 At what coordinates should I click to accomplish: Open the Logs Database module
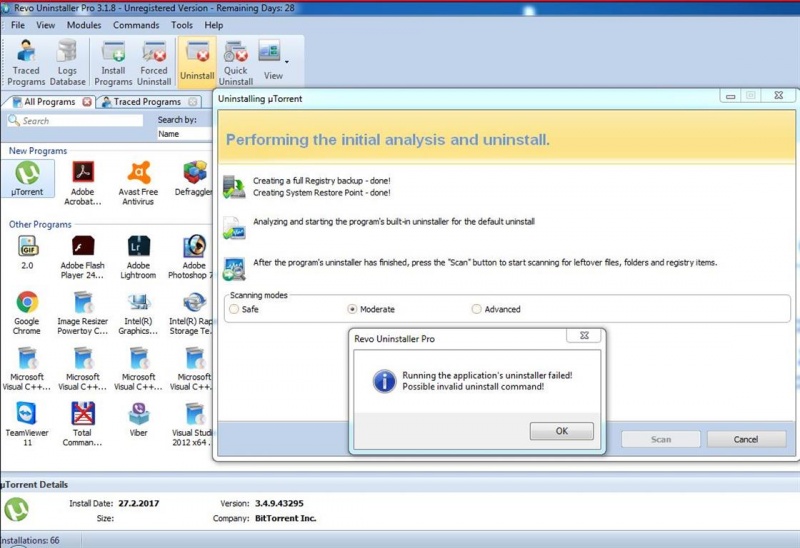click(67, 63)
